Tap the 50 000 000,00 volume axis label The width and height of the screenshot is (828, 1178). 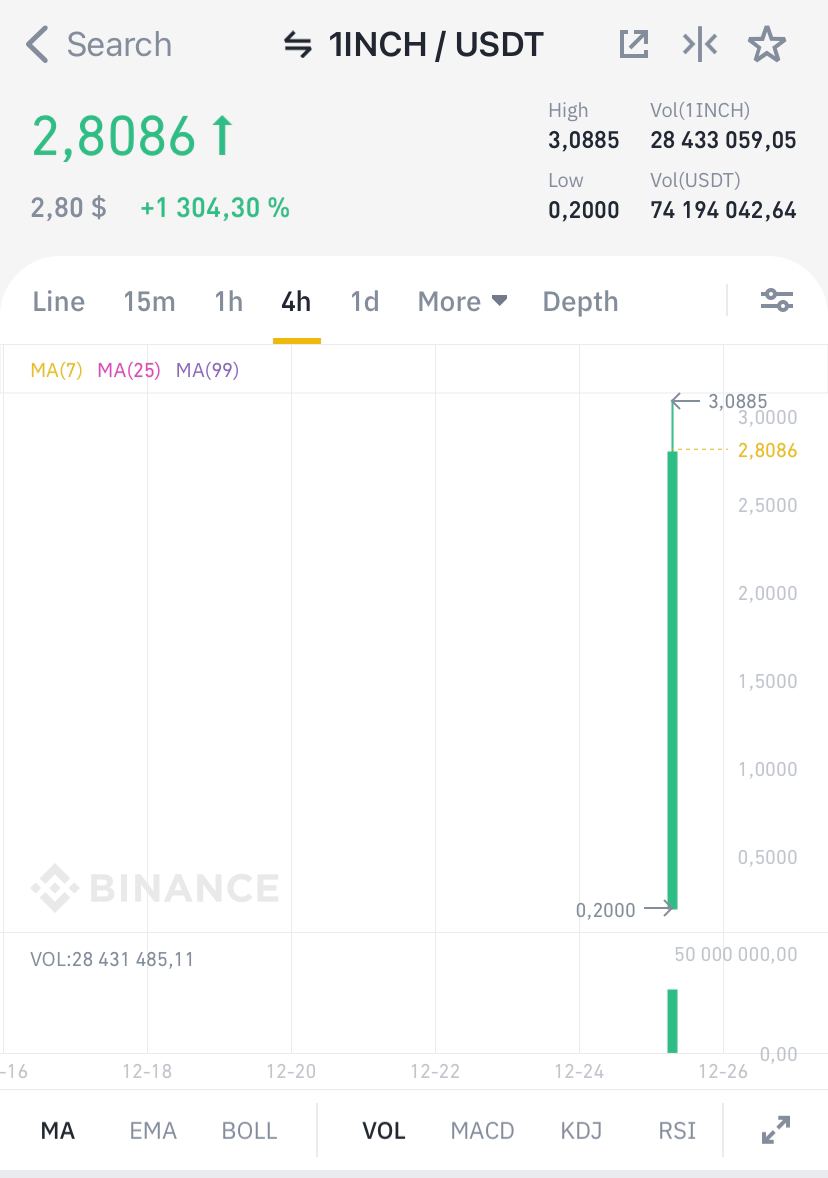coord(736,954)
